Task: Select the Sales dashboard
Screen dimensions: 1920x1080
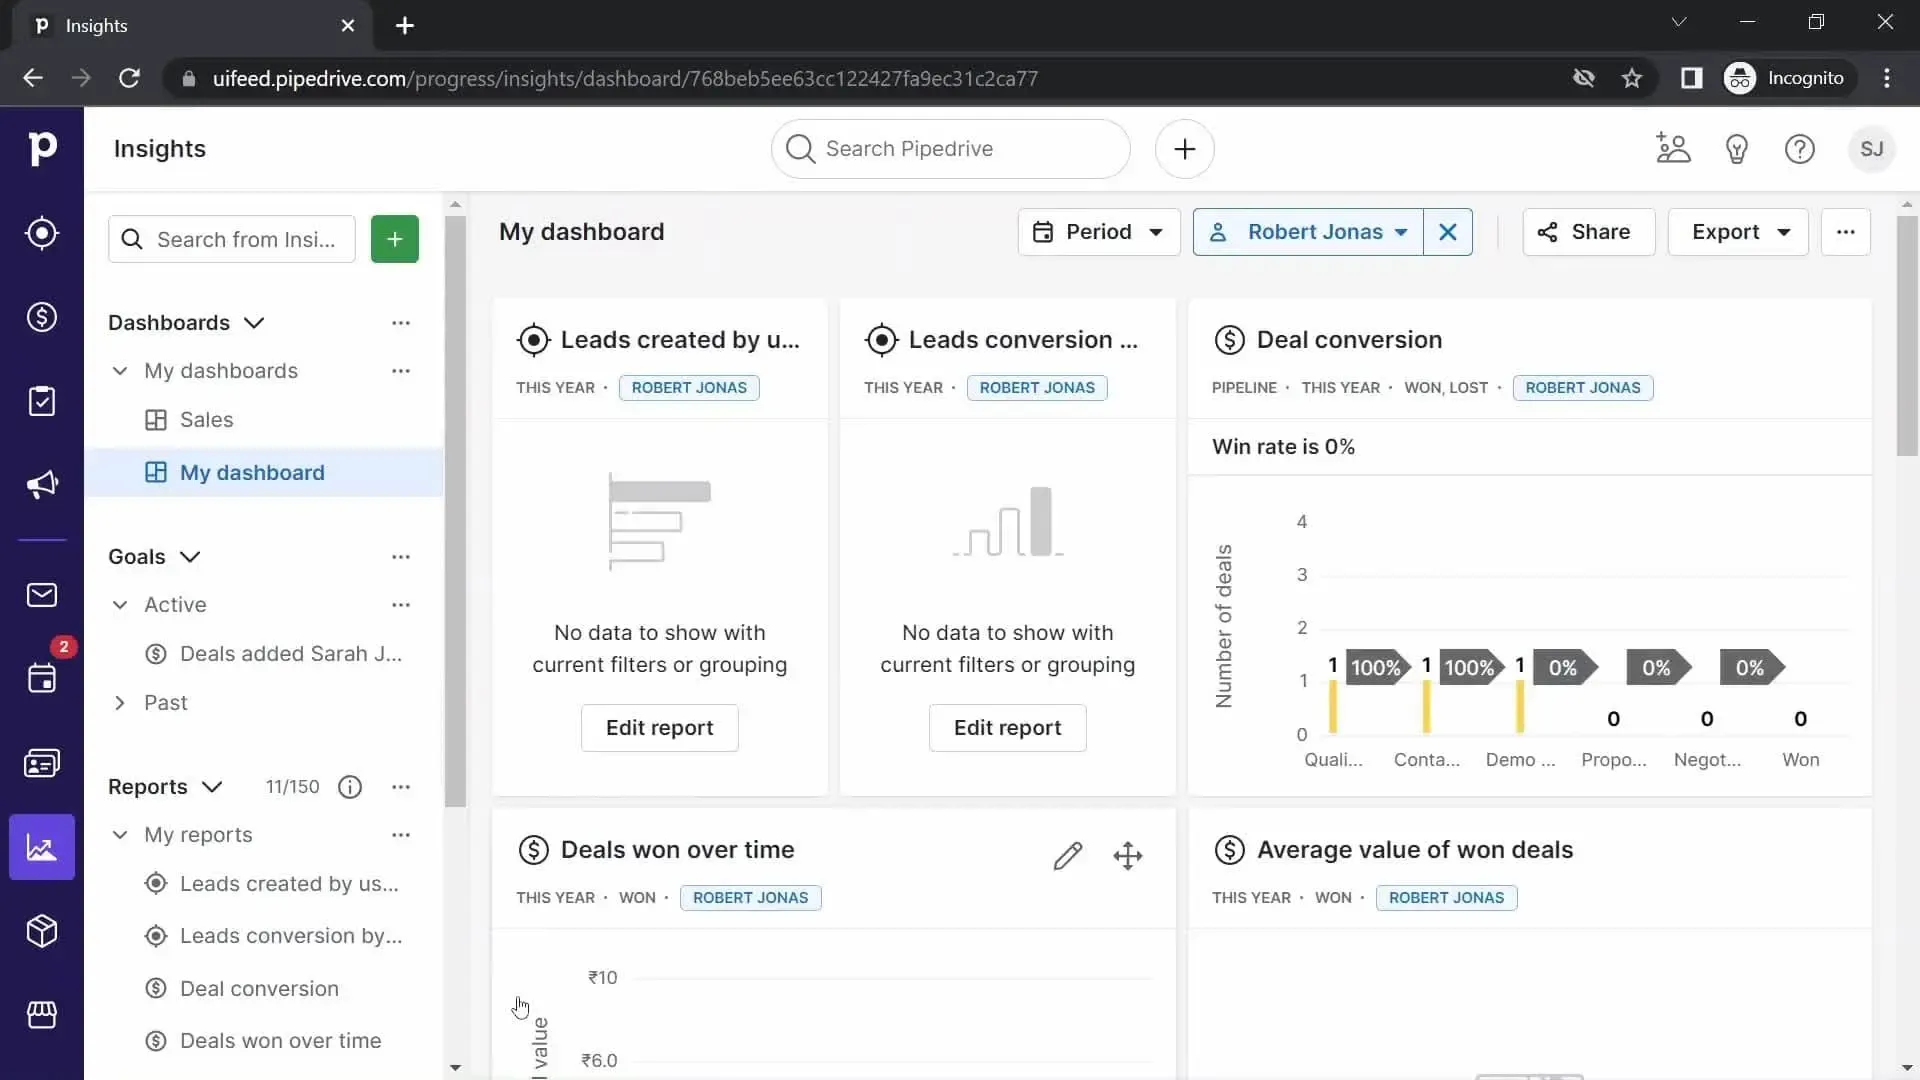Action: [206, 420]
